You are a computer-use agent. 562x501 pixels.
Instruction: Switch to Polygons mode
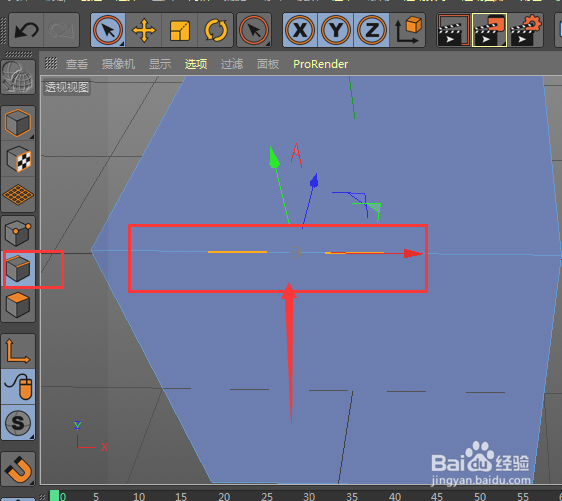(x=18, y=305)
